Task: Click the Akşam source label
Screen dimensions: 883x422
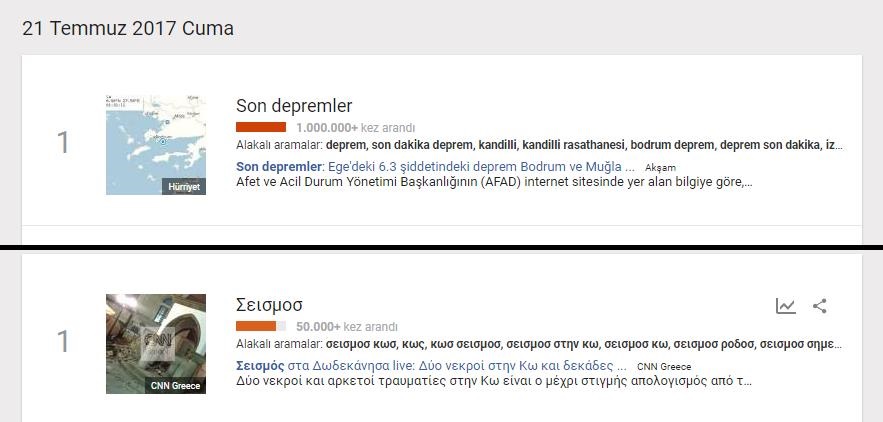Action: click(660, 167)
